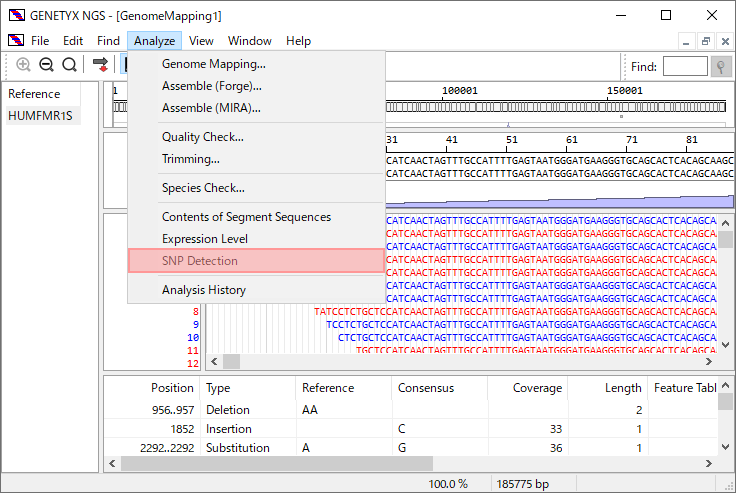Close the inner GenomeMapping1 document
The height and width of the screenshot is (493, 736).
coord(725,41)
